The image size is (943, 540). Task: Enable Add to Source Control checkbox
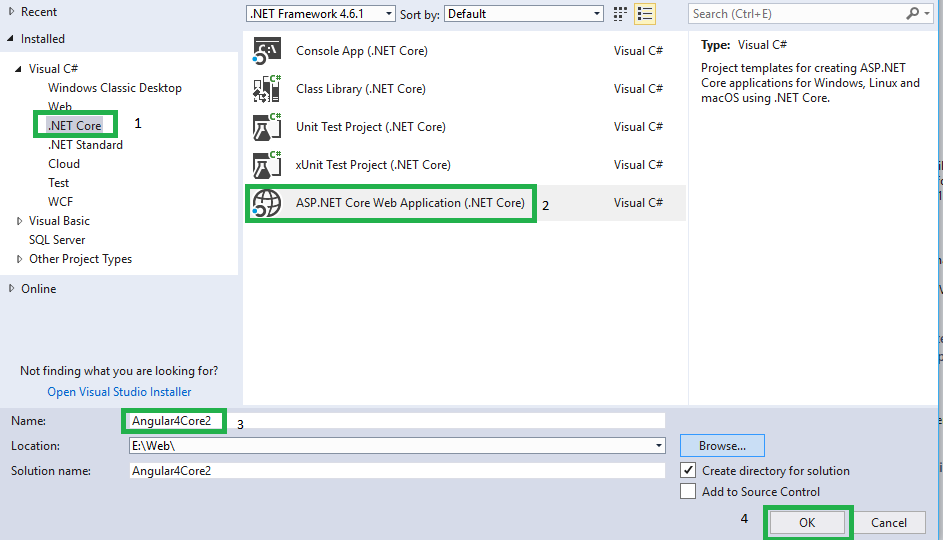pyautogui.click(x=688, y=491)
